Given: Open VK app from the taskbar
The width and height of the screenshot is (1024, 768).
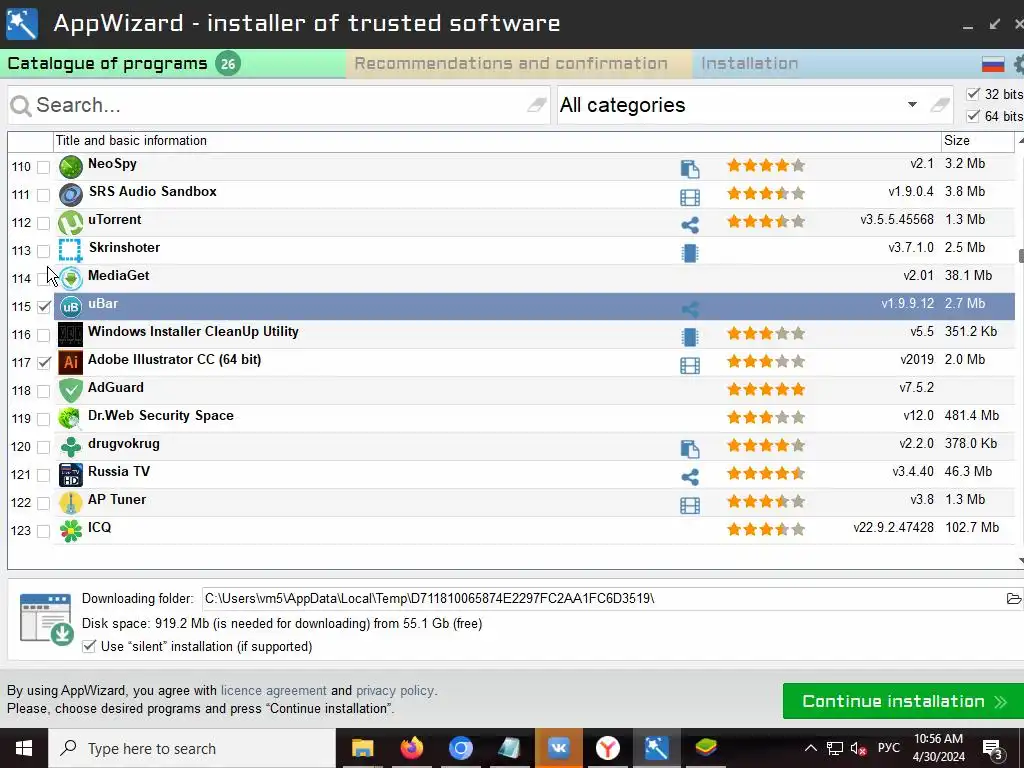Looking at the screenshot, I should tap(558, 748).
